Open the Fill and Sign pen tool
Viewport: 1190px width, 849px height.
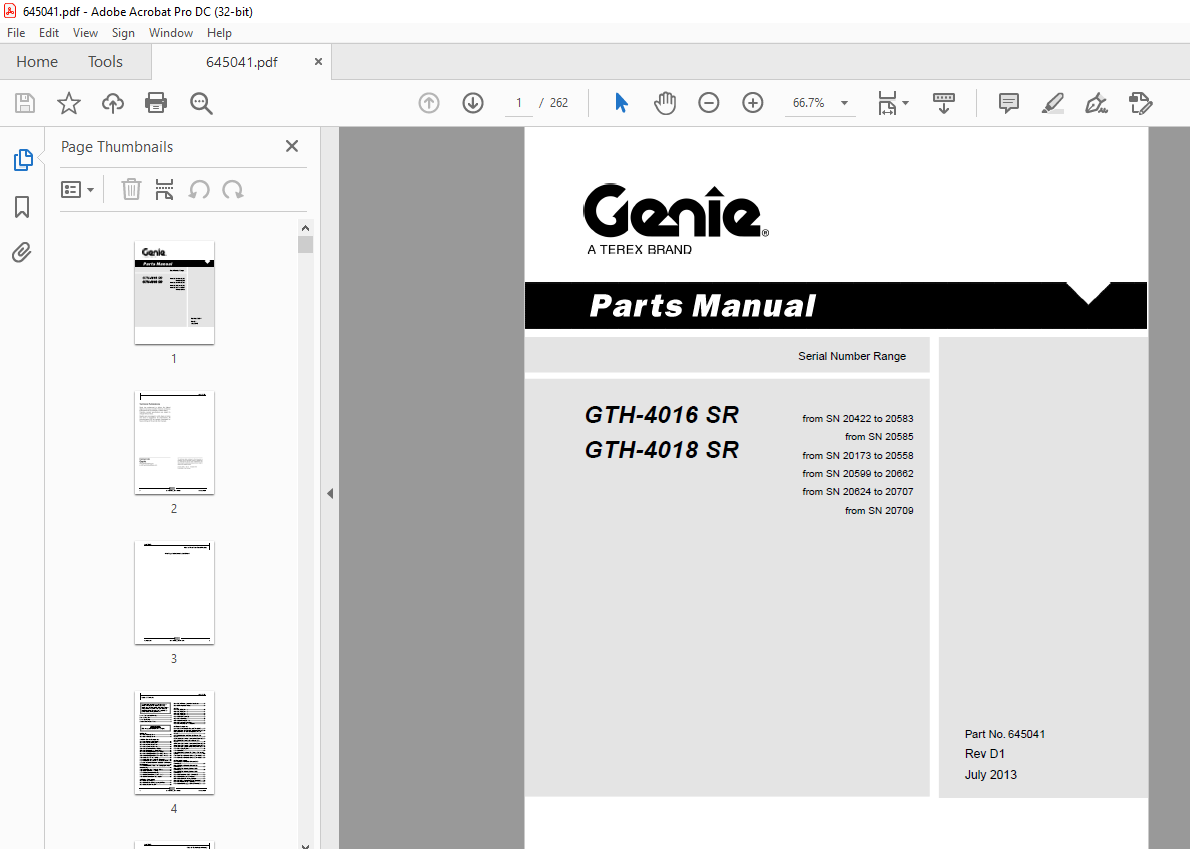tap(1097, 103)
